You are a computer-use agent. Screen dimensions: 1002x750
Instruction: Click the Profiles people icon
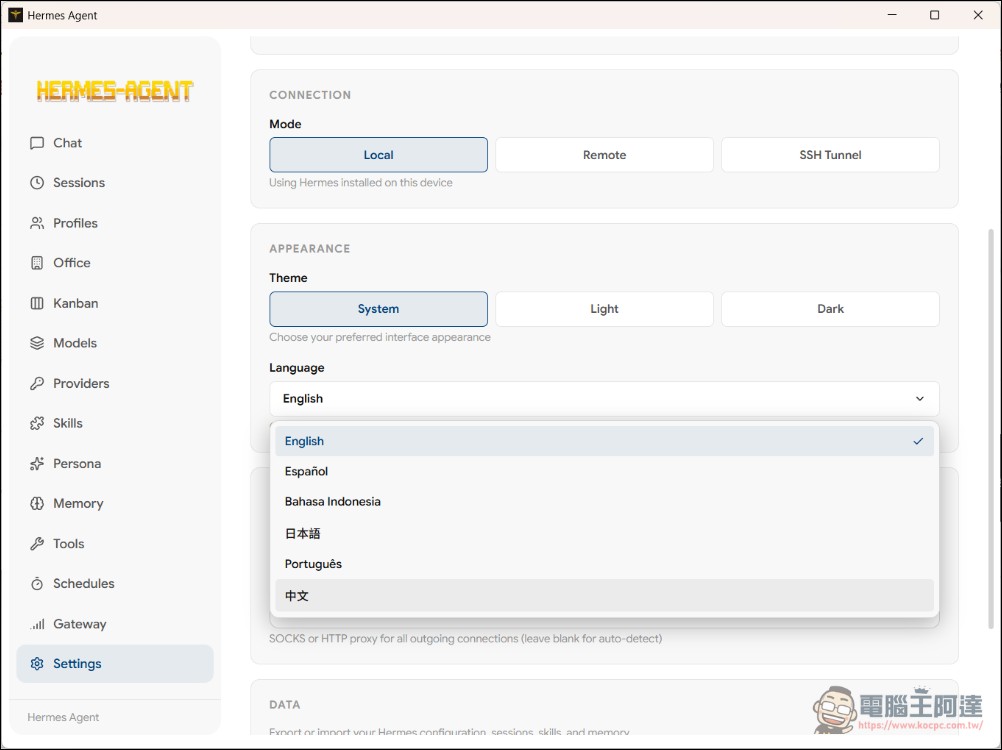pyautogui.click(x=37, y=223)
